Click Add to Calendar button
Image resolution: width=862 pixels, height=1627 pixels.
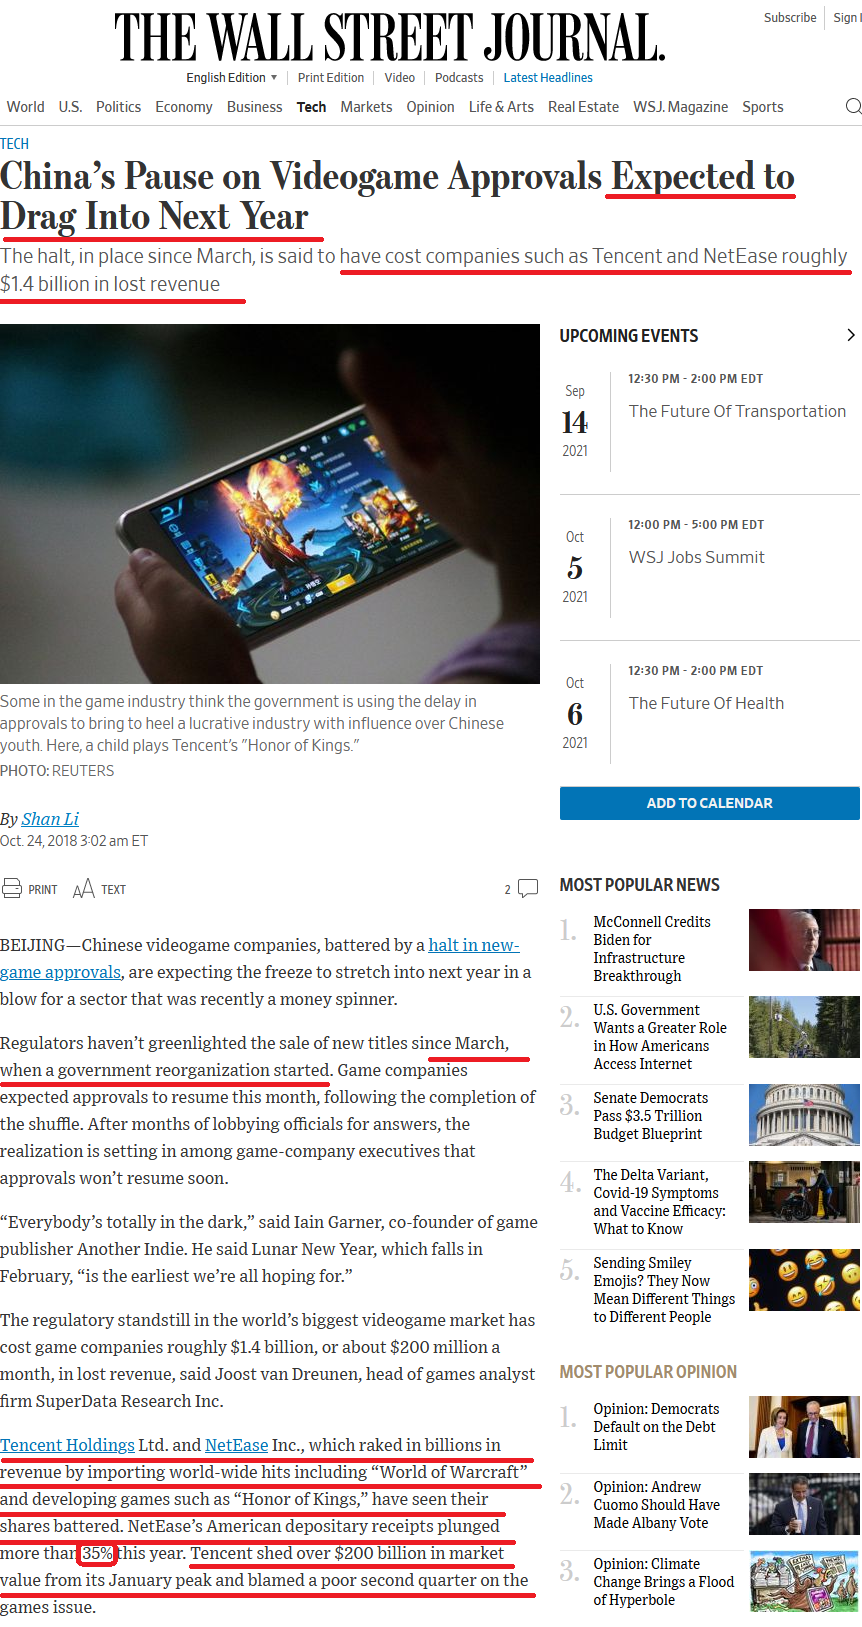[710, 803]
